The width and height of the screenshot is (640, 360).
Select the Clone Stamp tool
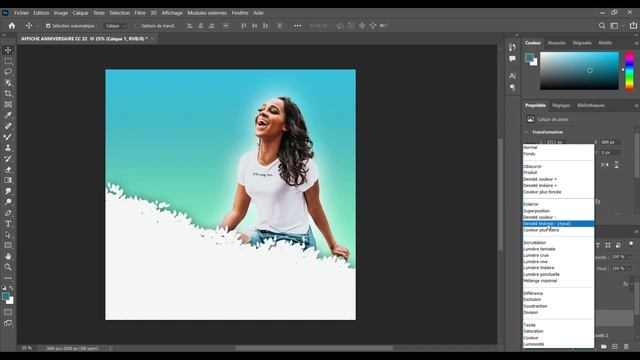[x=8, y=148]
